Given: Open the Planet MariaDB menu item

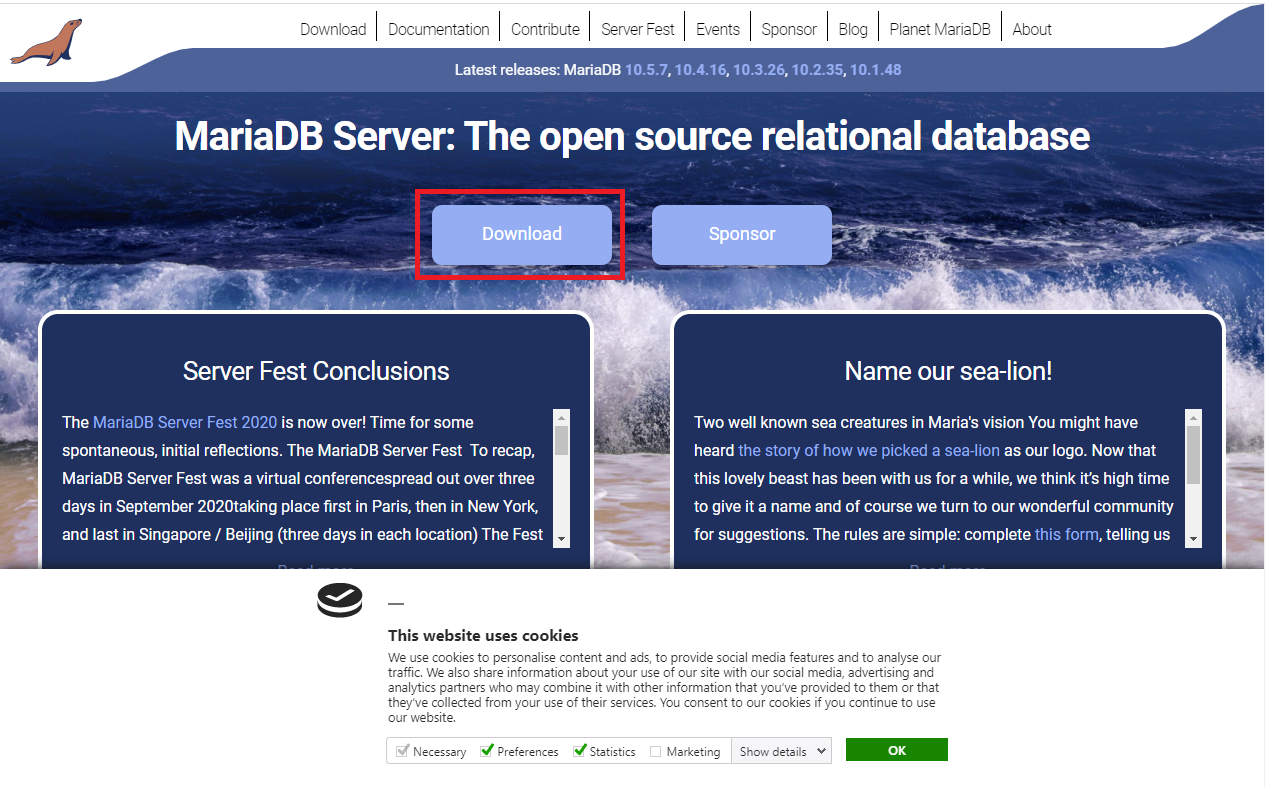Looking at the screenshot, I should pyautogui.click(x=940, y=29).
